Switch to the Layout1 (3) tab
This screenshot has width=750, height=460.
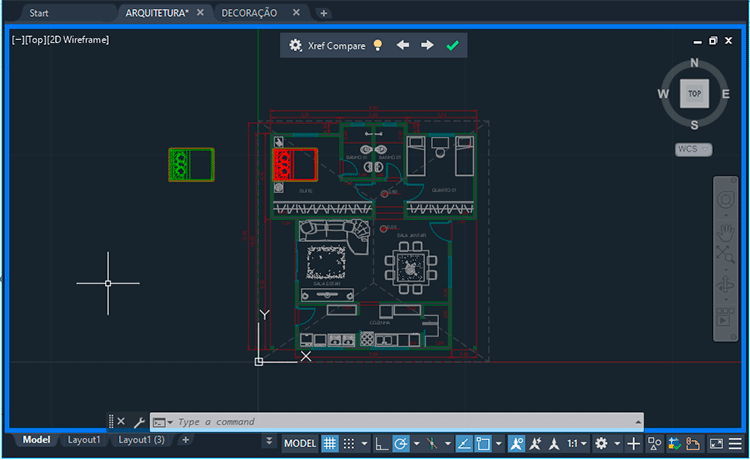pyautogui.click(x=141, y=440)
